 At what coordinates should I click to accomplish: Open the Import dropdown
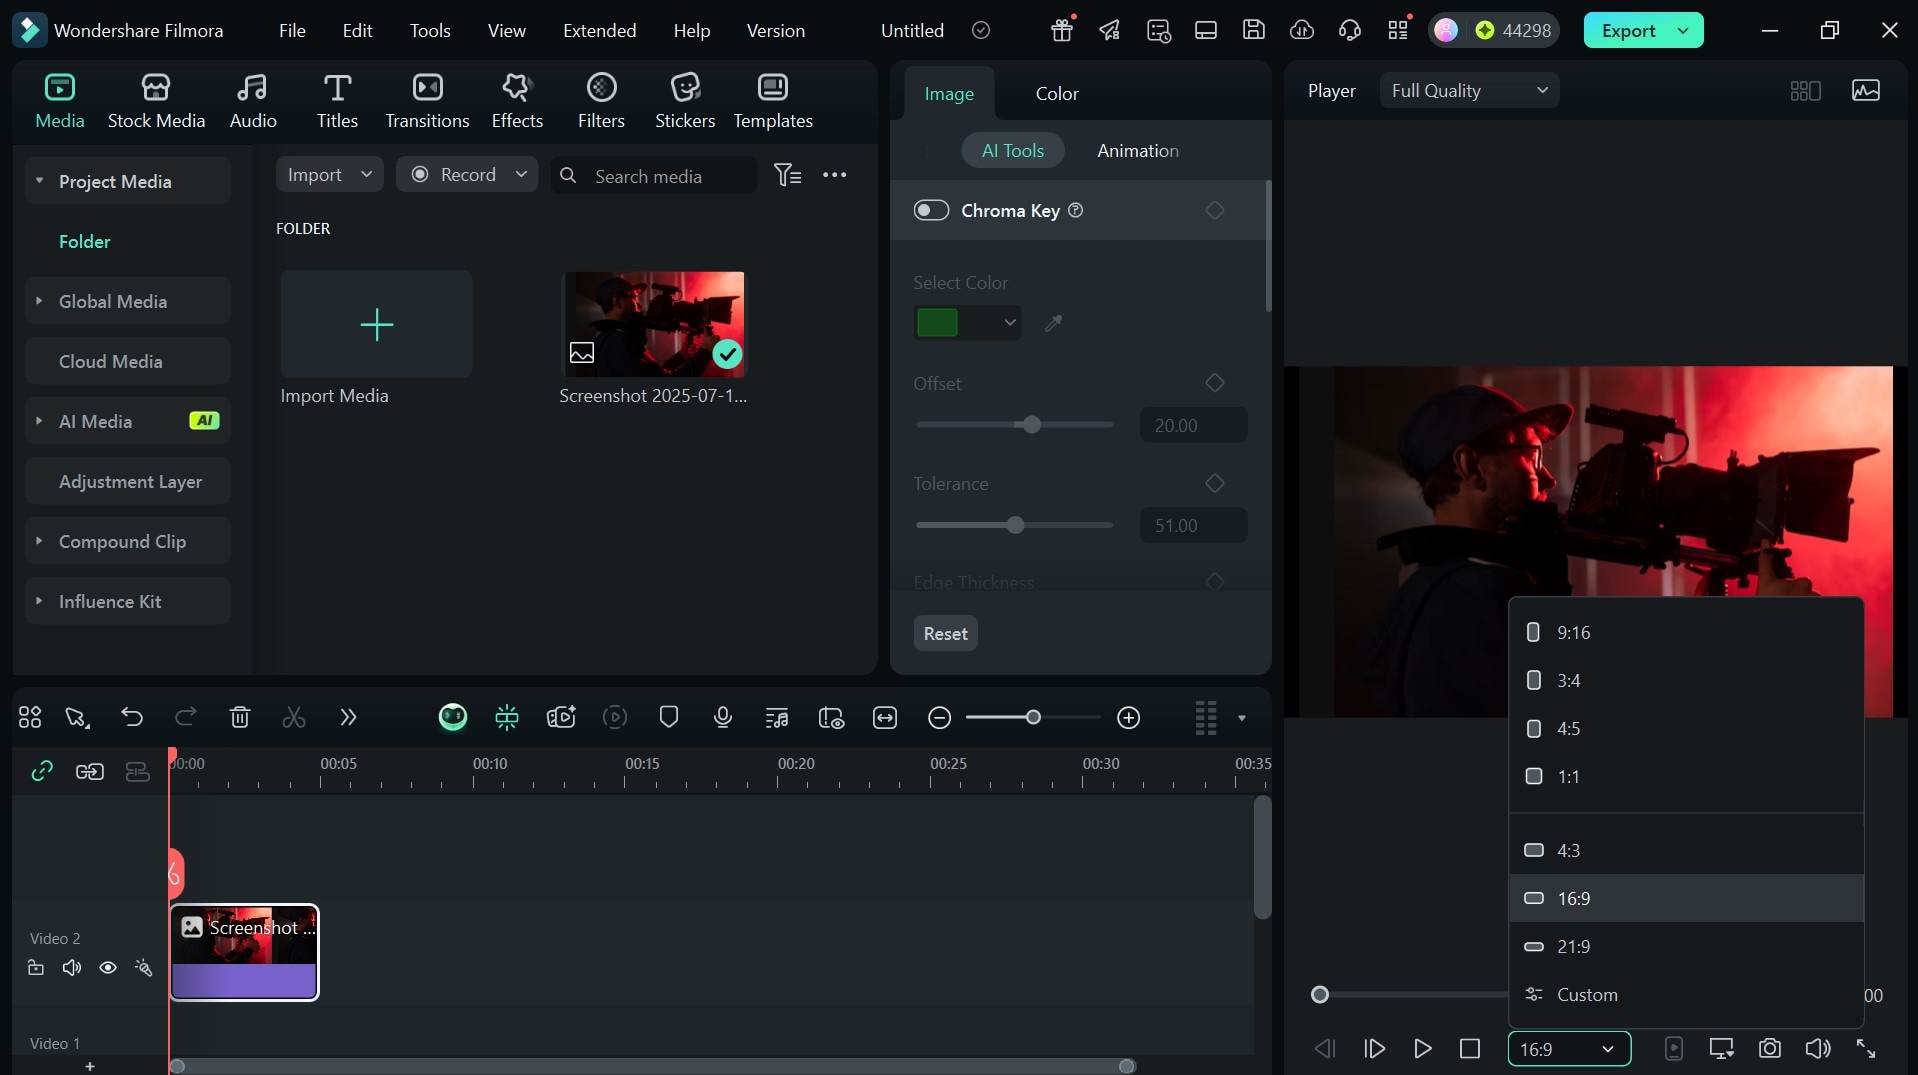click(330, 175)
